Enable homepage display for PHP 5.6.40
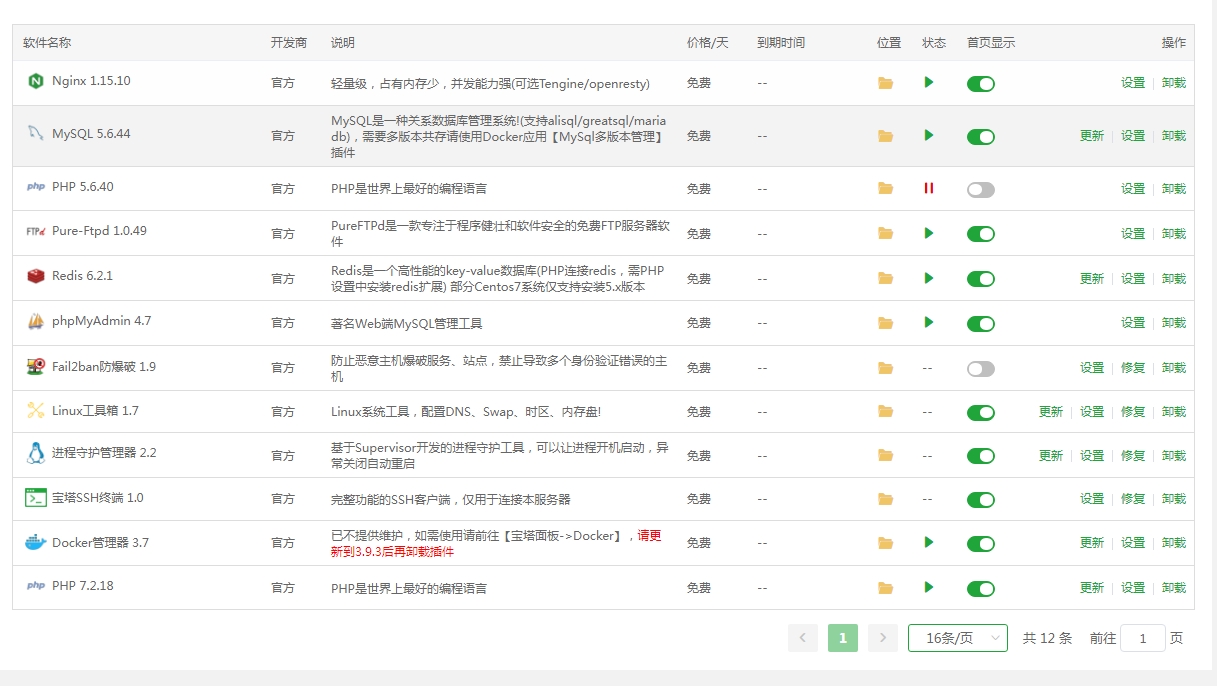The width and height of the screenshot is (1217, 697). [981, 190]
